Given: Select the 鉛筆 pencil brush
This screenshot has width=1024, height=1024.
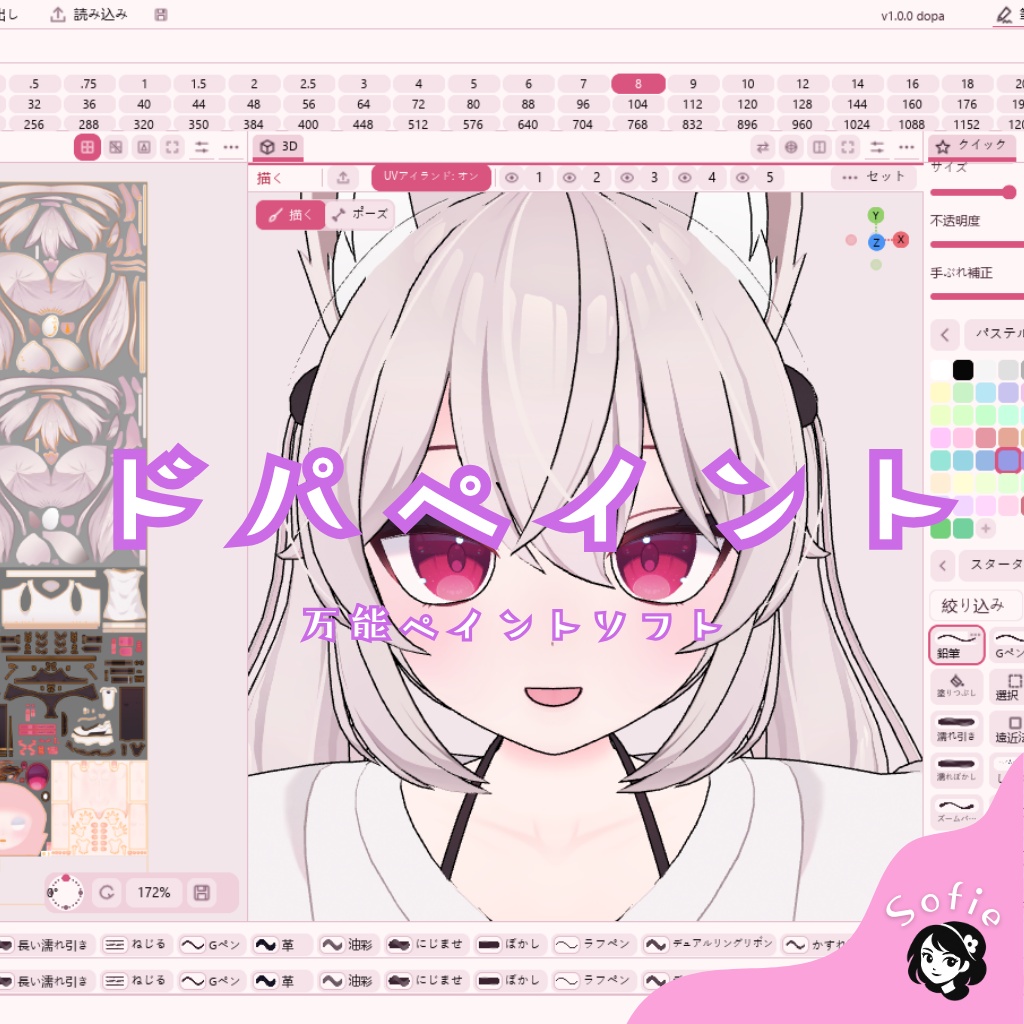Looking at the screenshot, I should coord(957,645).
